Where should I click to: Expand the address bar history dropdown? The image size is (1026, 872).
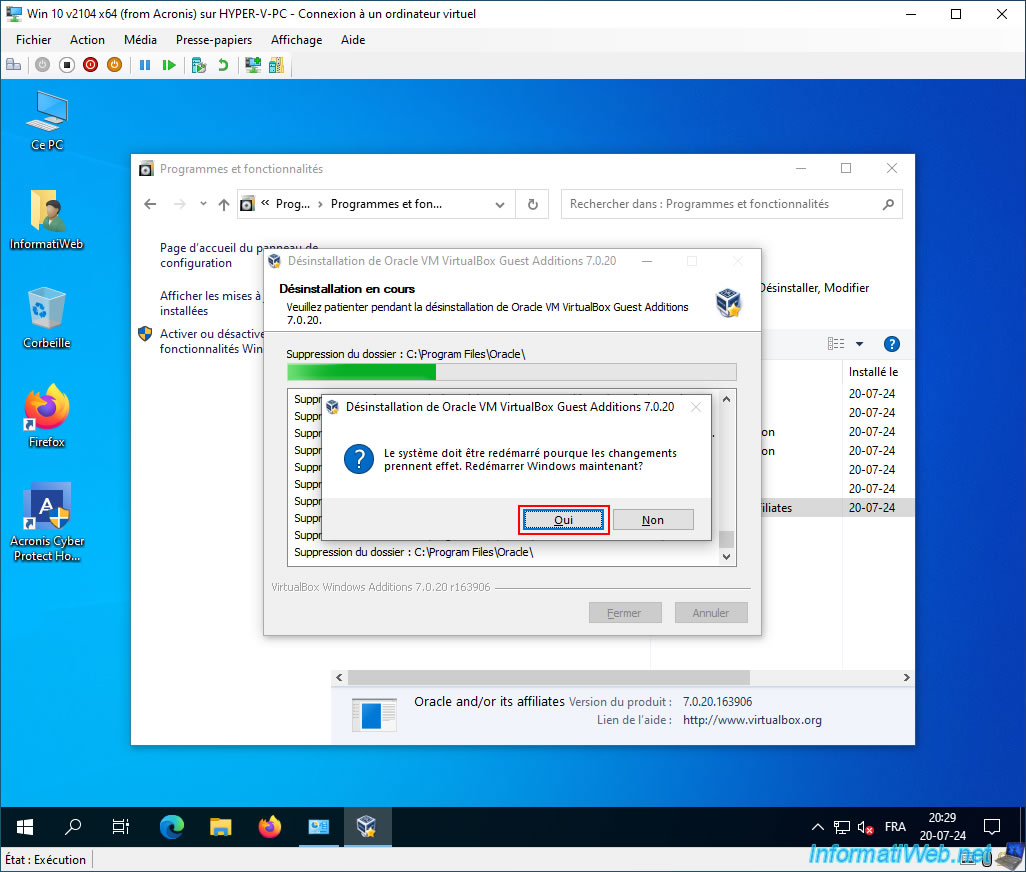coord(500,204)
